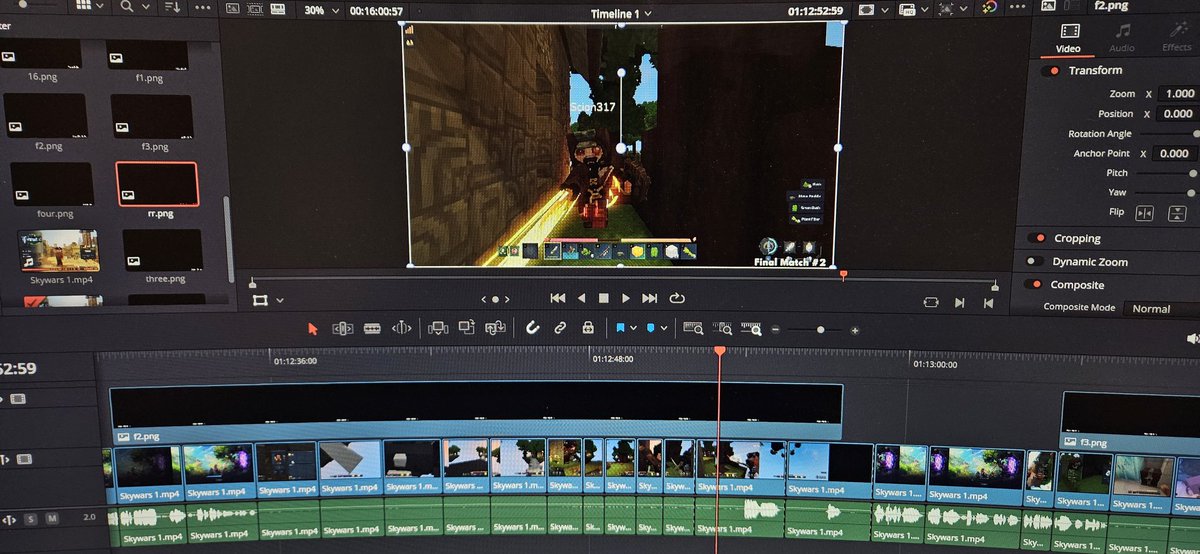Expand the Dynamic Zoom section header
Image resolution: width=1200 pixels, height=554 pixels.
click(x=1090, y=262)
